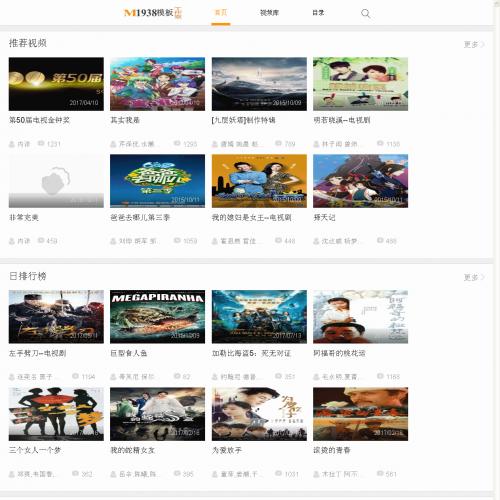Click view count 1031 under 为爱放手

coord(292,474)
